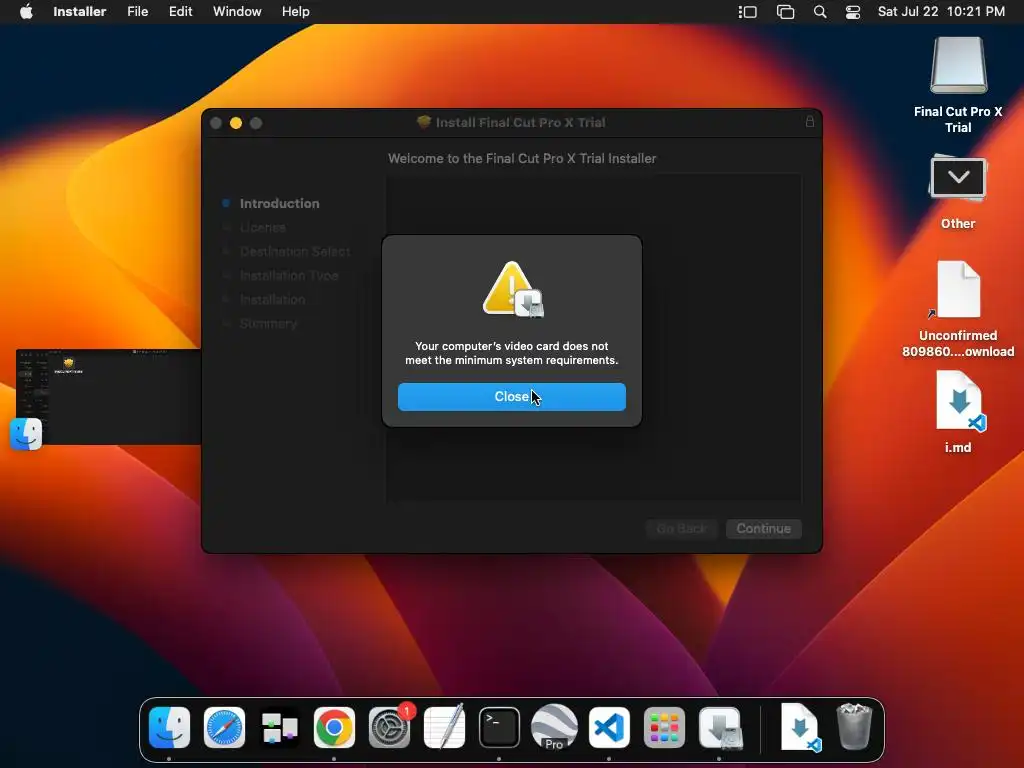The image size is (1024, 768).
Task: Select the Installation step in sidebar
Action: tap(272, 299)
